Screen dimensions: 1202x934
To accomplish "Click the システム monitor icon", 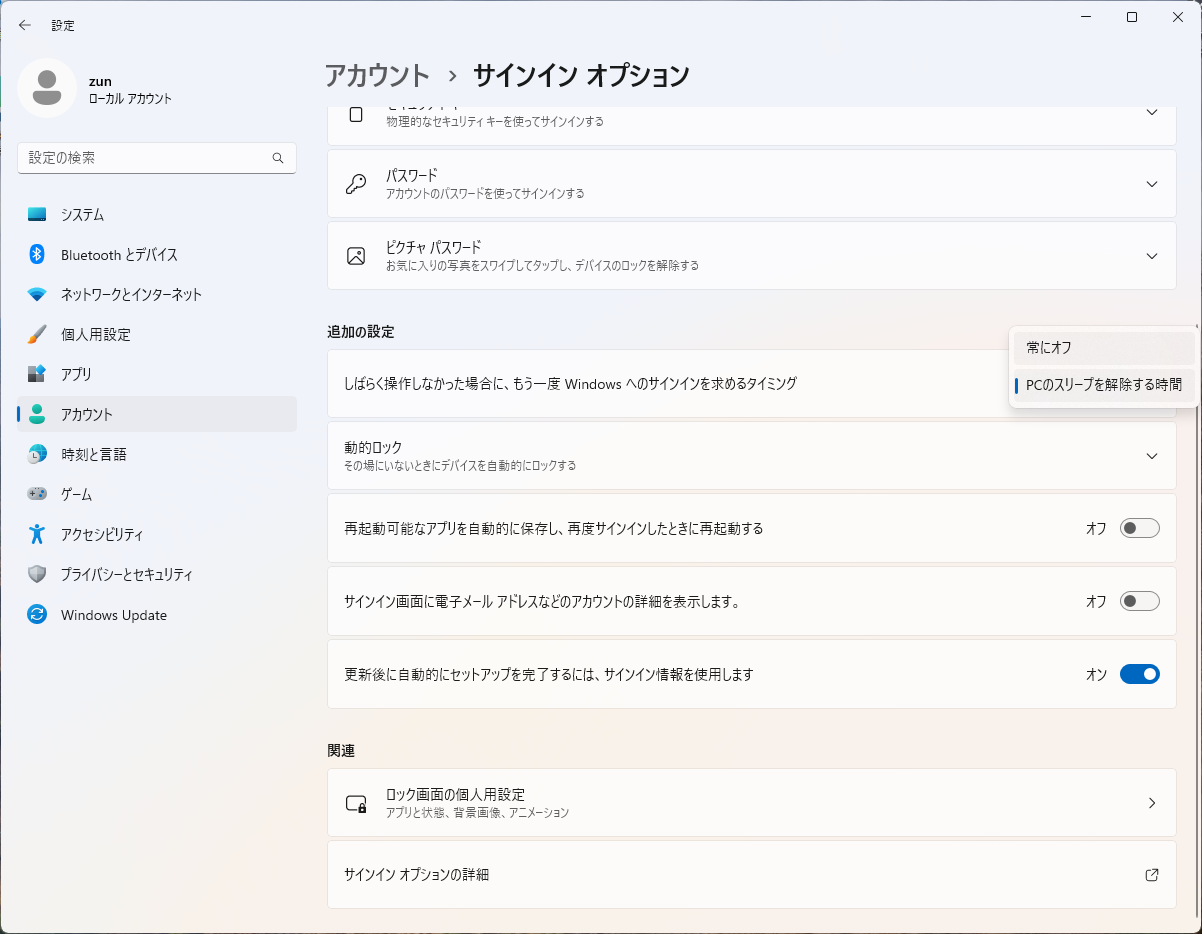I will click(x=37, y=215).
